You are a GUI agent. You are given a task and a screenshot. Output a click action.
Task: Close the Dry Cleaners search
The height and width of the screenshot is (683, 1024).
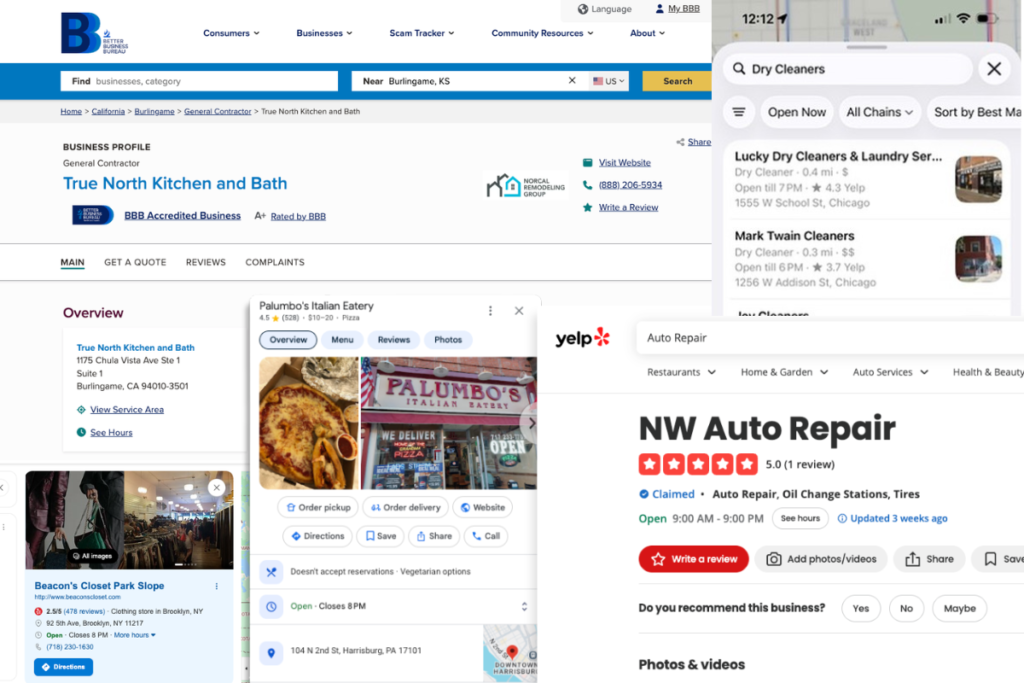[994, 69]
